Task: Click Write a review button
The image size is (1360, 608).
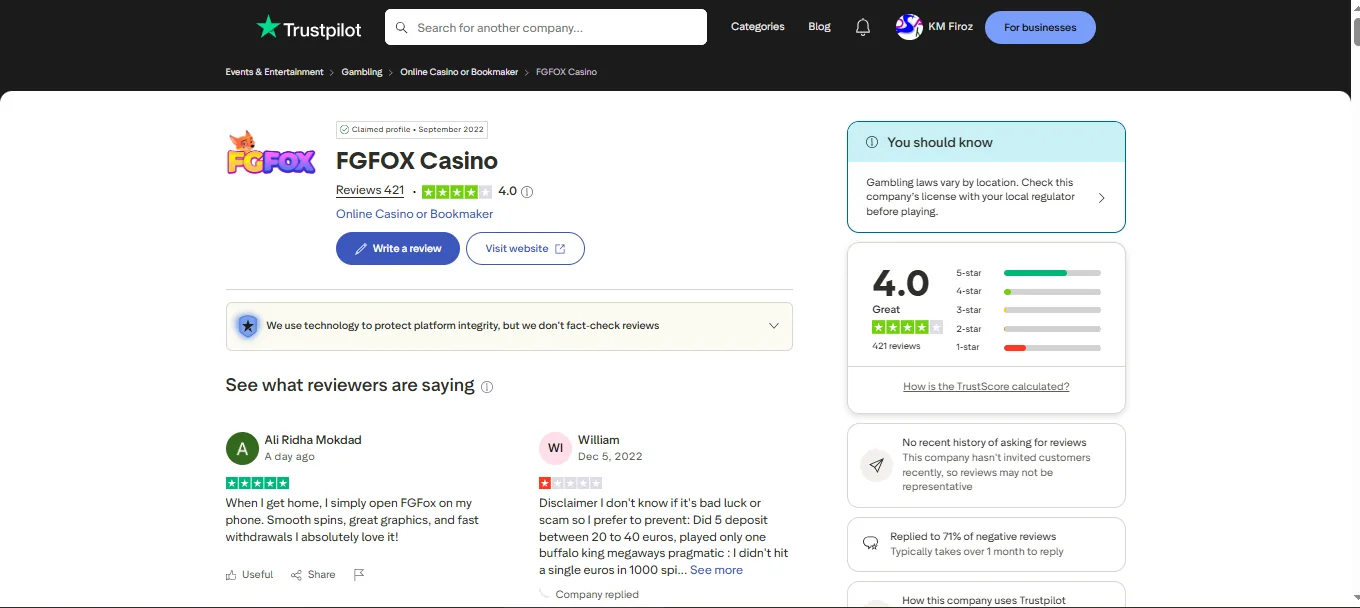Action: tap(398, 249)
